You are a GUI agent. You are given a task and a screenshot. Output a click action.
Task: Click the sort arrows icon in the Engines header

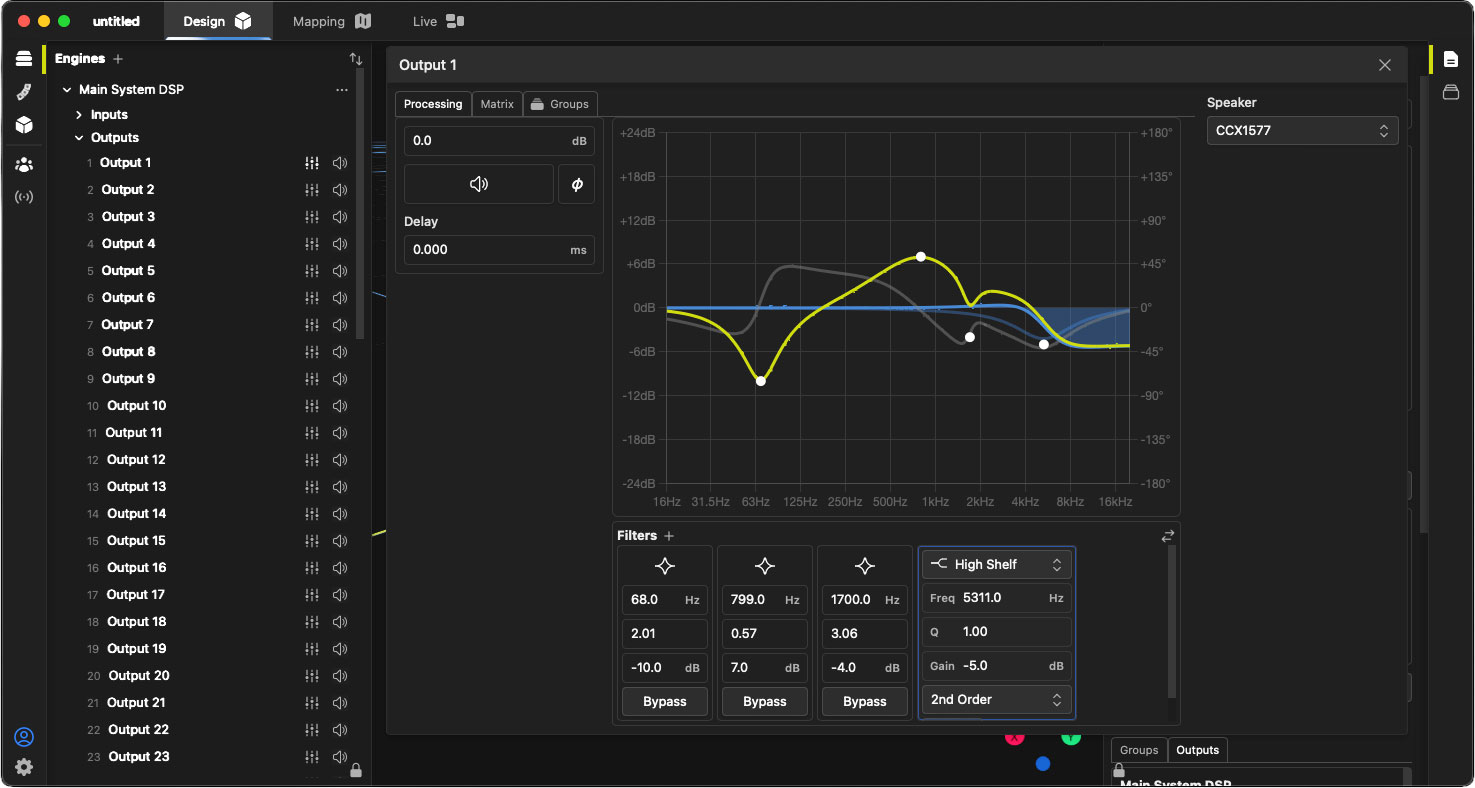pos(356,59)
